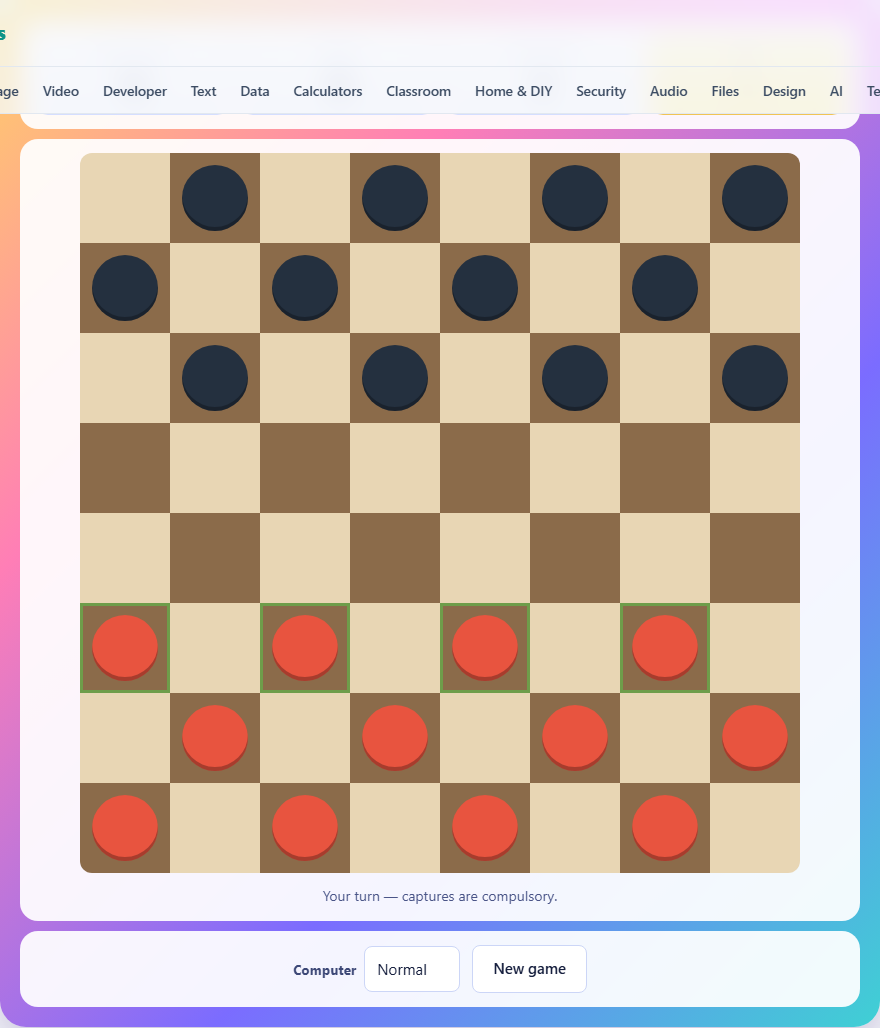The height and width of the screenshot is (1028, 880).
Task: Start a New game
Action: 529,969
